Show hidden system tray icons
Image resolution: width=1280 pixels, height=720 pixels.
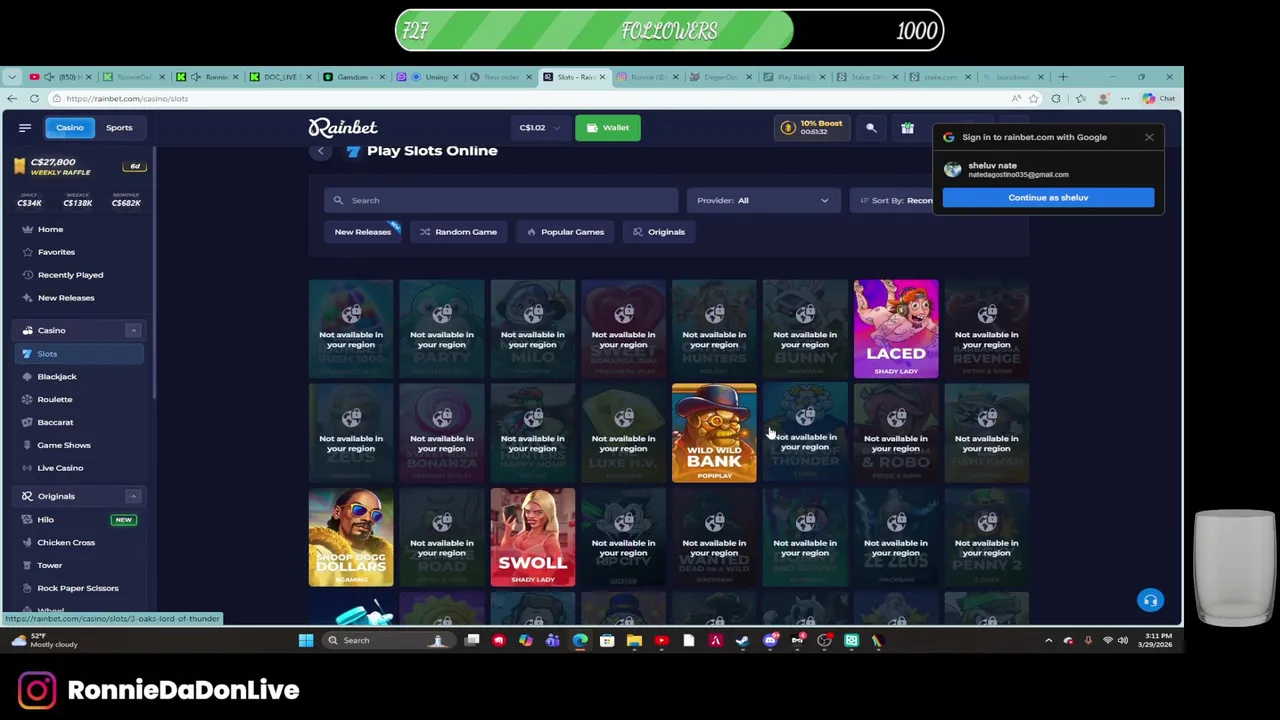click(x=1048, y=640)
